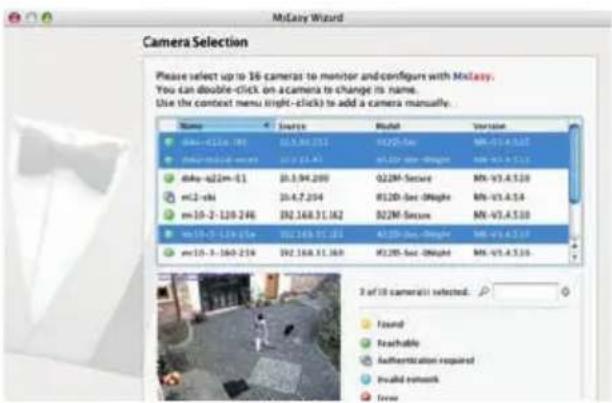
Task: Click the Q22M-Secure model cell
Action: [x=404, y=178]
